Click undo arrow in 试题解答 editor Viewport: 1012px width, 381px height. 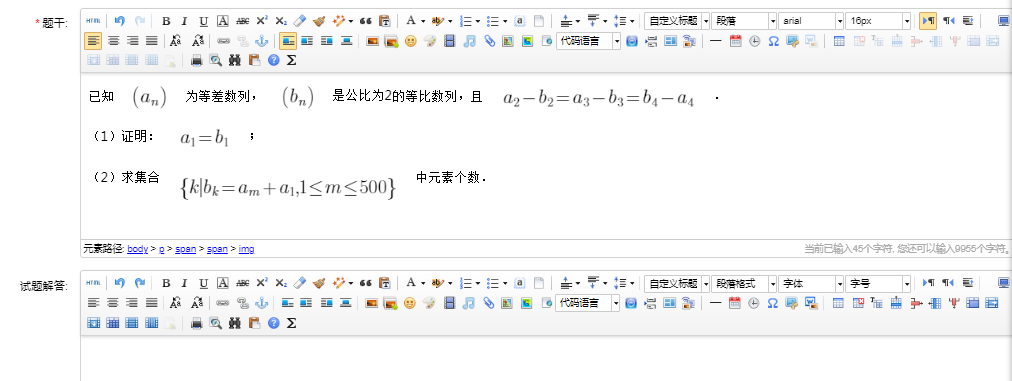click(119, 283)
